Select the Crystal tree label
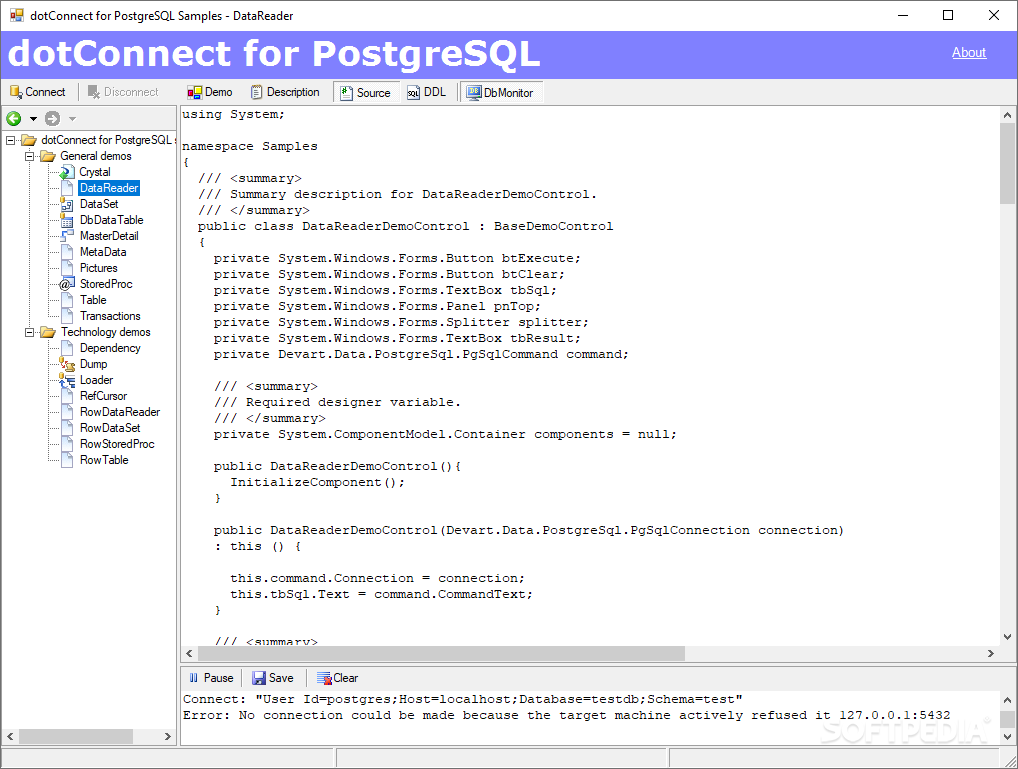 pyautogui.click(x=95, y=172)
